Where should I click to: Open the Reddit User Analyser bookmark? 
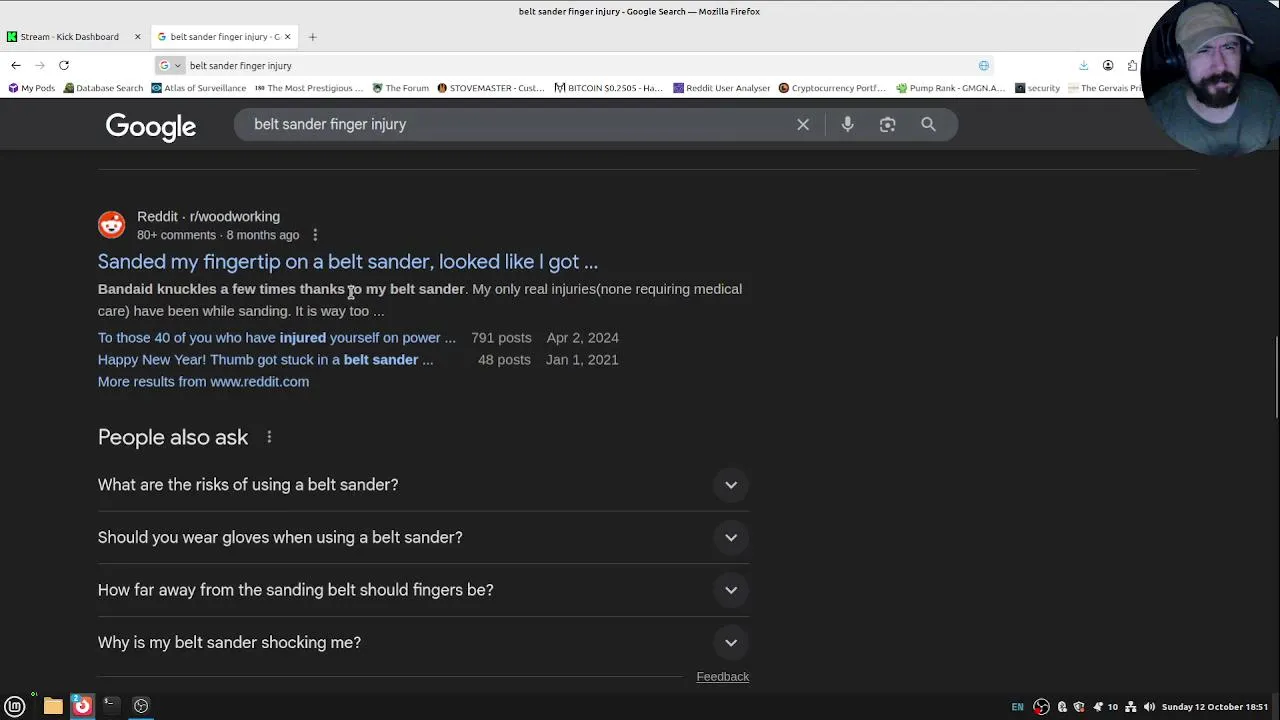click(x=721, y=88)
